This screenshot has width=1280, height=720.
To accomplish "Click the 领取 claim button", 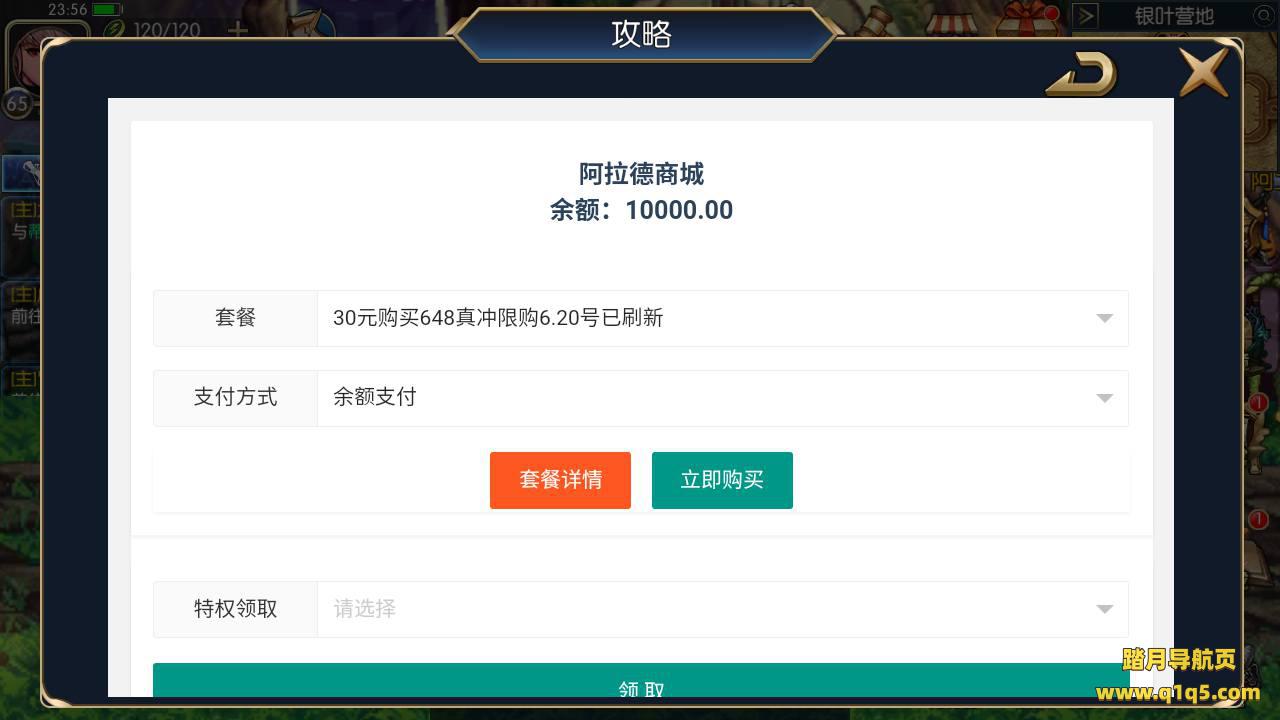I will pos(641,681).
